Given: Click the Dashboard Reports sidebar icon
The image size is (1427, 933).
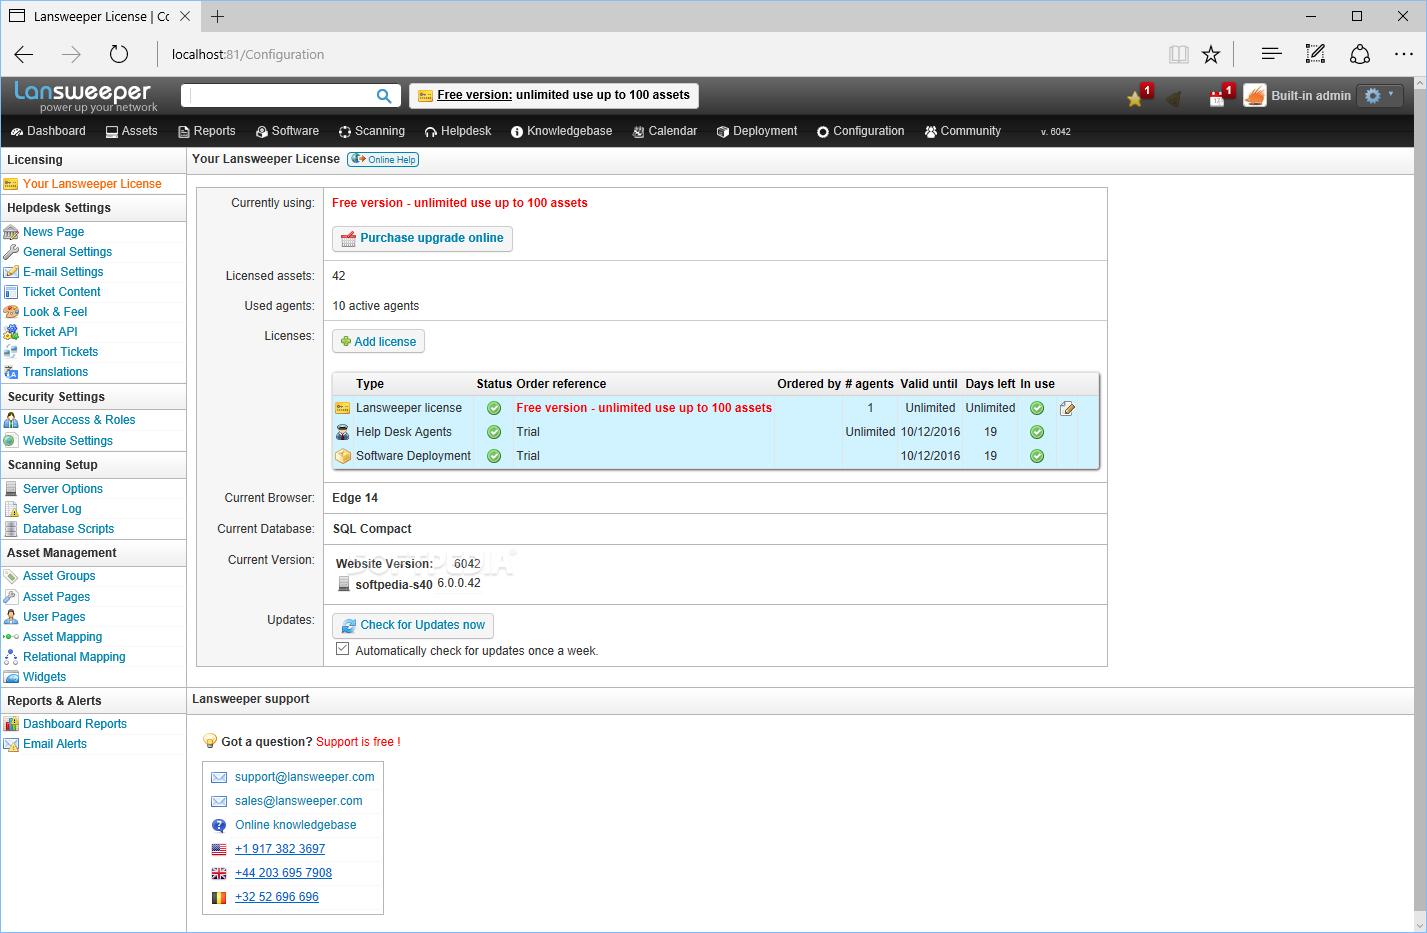Looking at the screenshot, I should (x=11, y=724).
